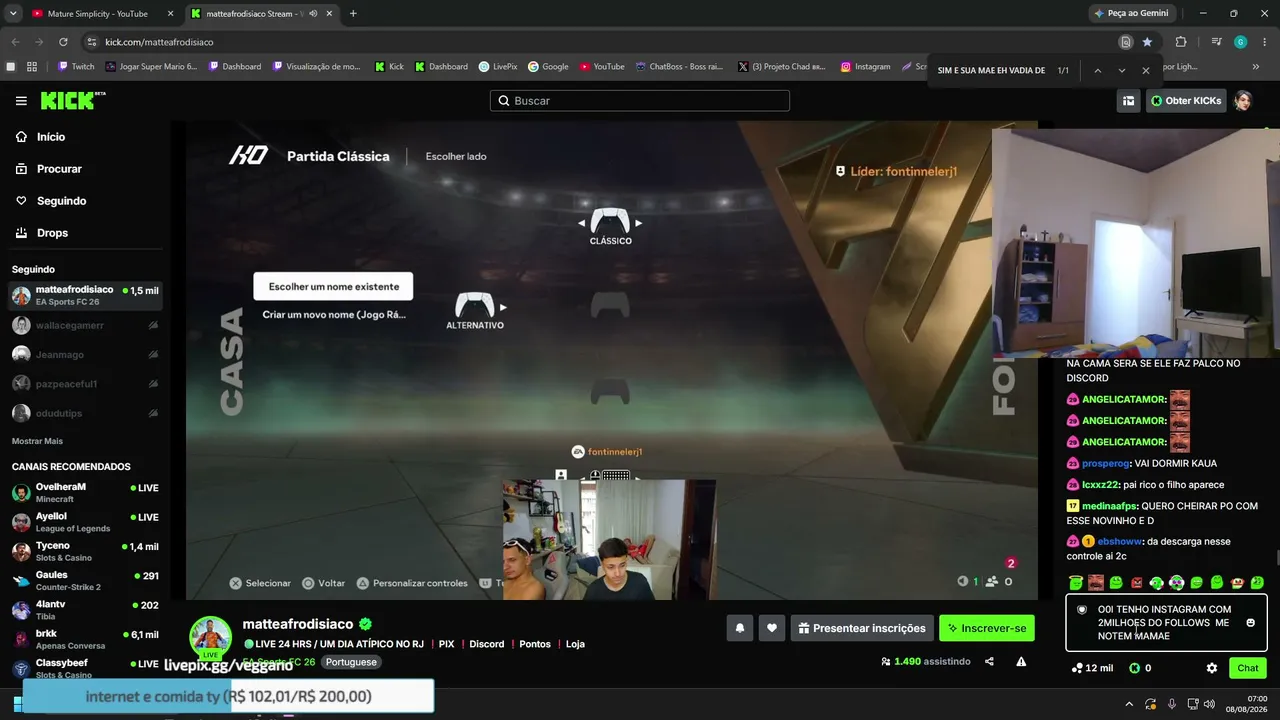1280x720 pixels.
Task: Open the streamer's Discord link
Action: [487, 644]
